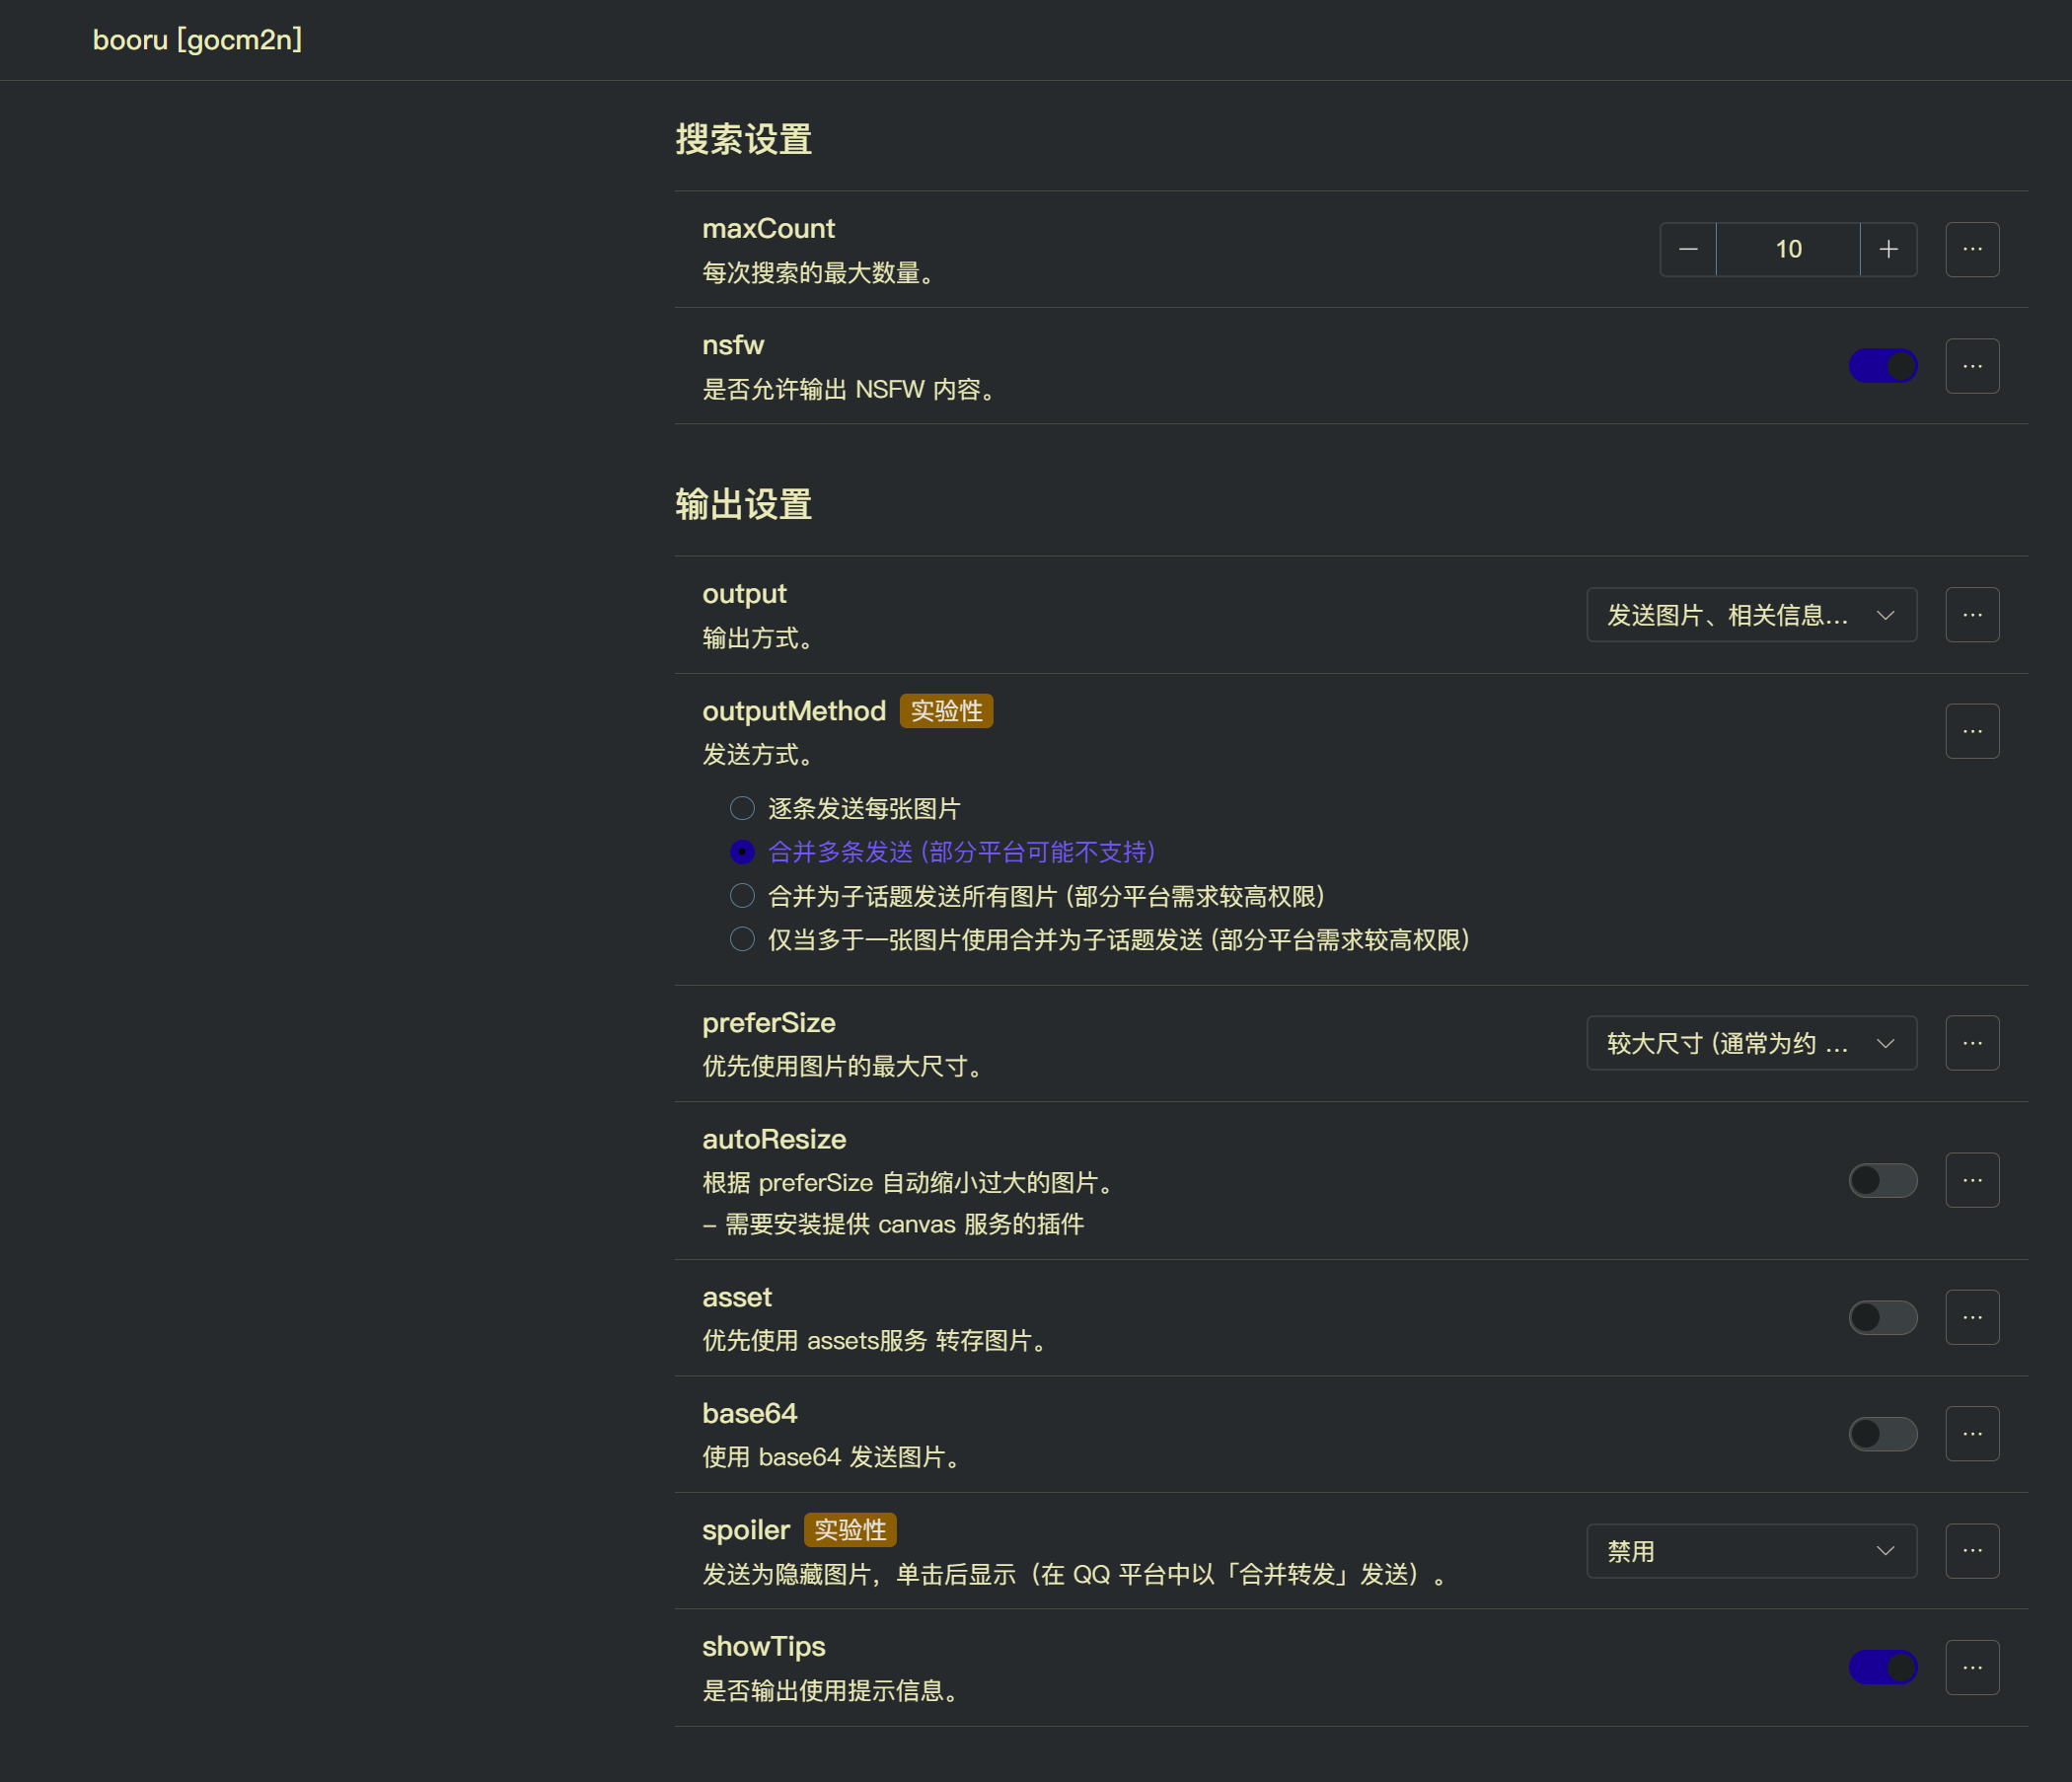The width and height of the screenshot is (2072, 1782).
Task: Open the options menu beside maxCount
Action: [x=1971, y=249]
